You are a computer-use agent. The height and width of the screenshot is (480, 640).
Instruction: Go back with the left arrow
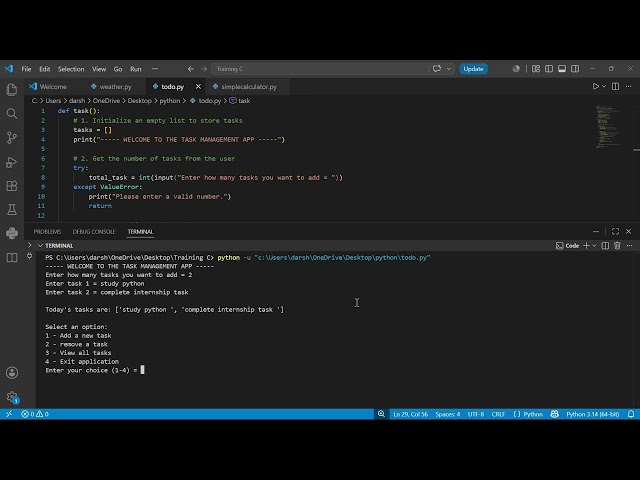coord(191,69)
